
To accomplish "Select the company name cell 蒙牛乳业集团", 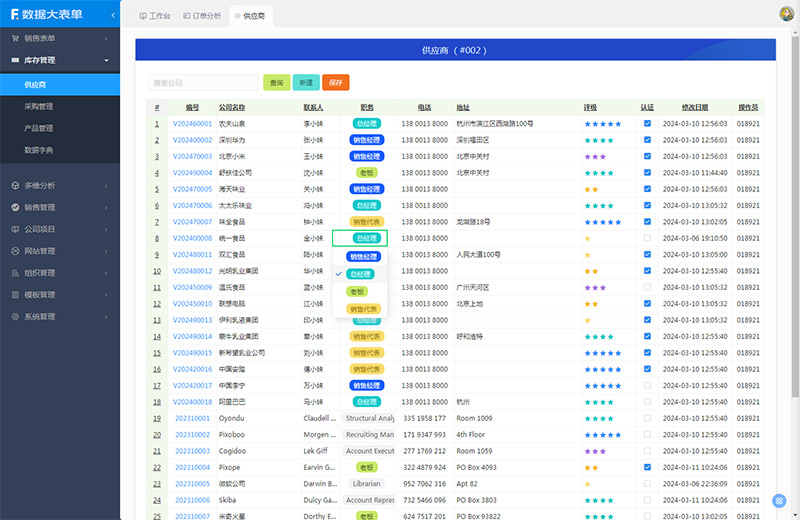I will pyautogui.click(x=238, y=337).
